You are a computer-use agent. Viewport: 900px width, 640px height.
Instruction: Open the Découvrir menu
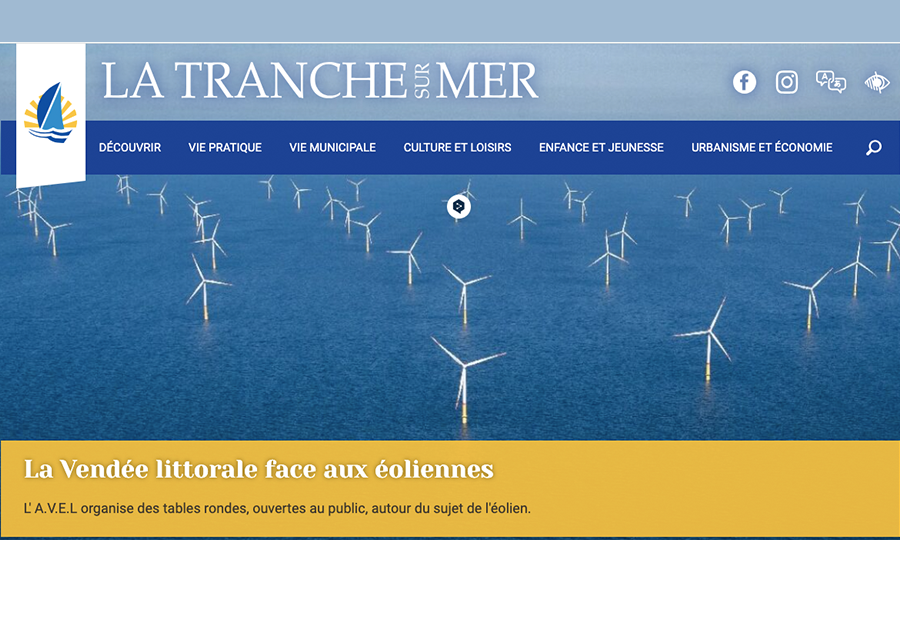tap(130, 148)
